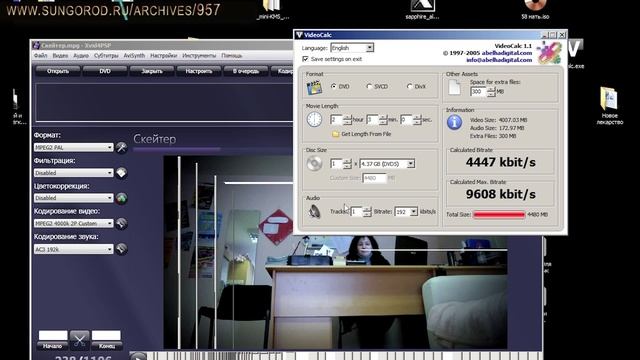Viewport: 640px width, 360px height.
Task: Open the Аудио menu
Action: [81, 56]
